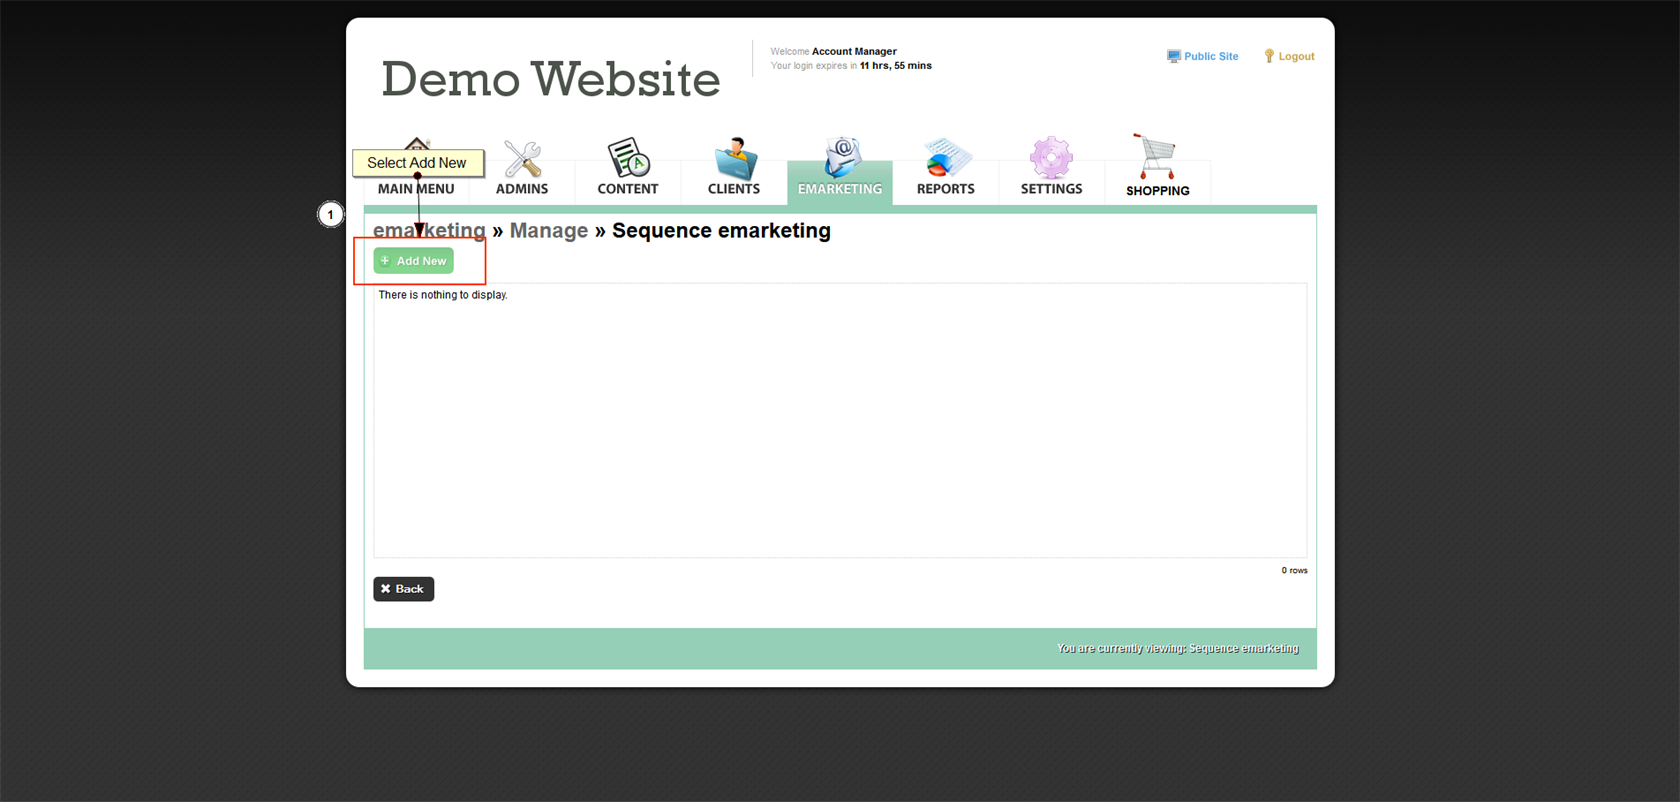Open the Clients folder icon
This screenshot has width=1680, height=802.
pos(735,158)
